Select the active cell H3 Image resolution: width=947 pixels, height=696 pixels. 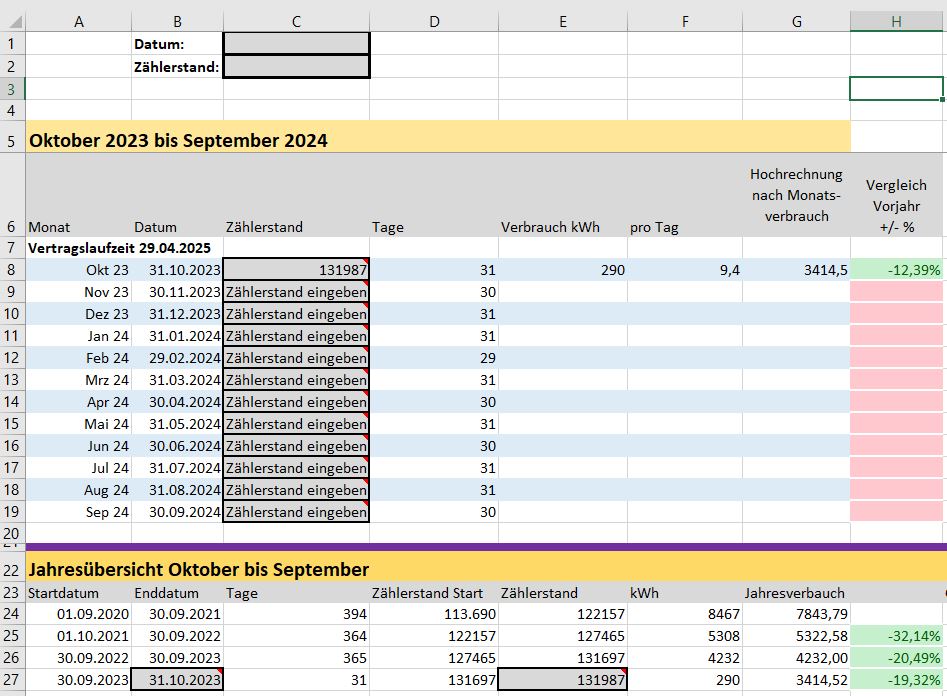[x=896, y=89]
